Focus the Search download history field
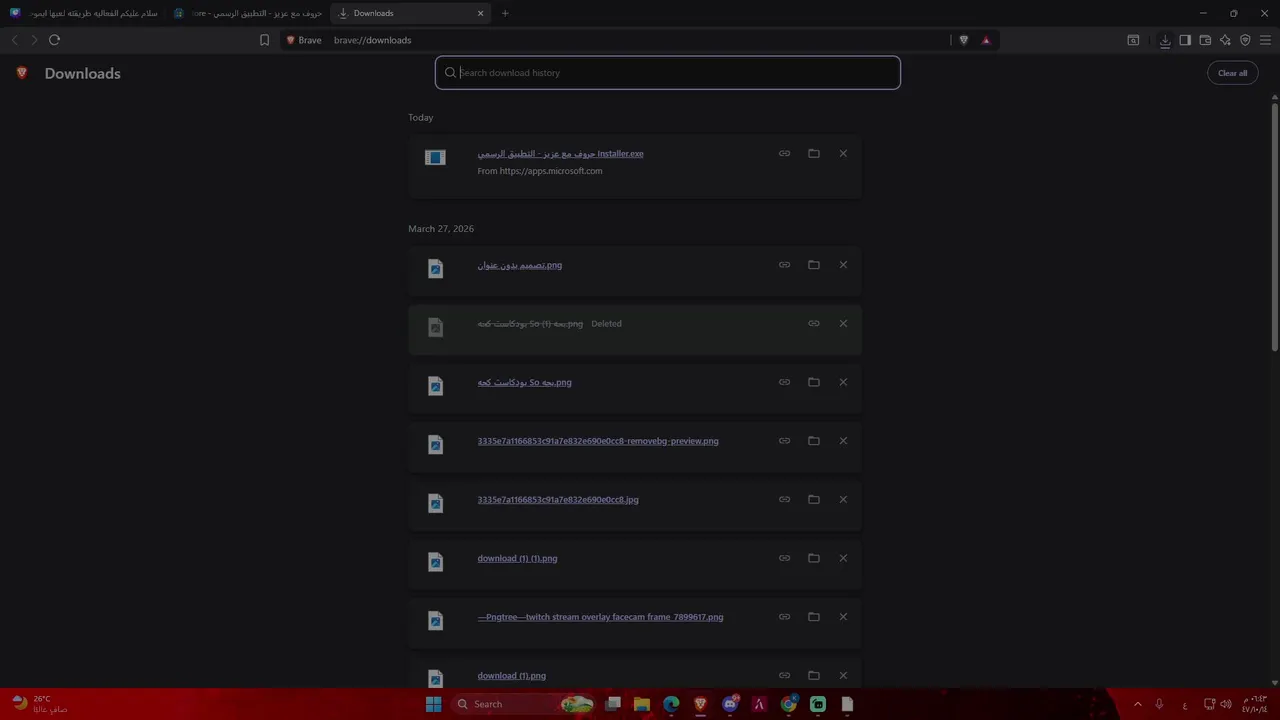 tap(667, 73)
